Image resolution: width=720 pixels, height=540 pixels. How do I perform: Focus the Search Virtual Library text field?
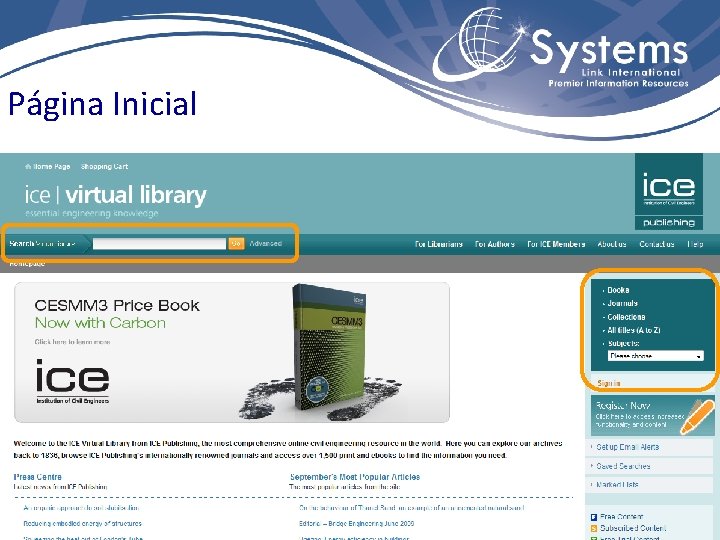[159, 243]
